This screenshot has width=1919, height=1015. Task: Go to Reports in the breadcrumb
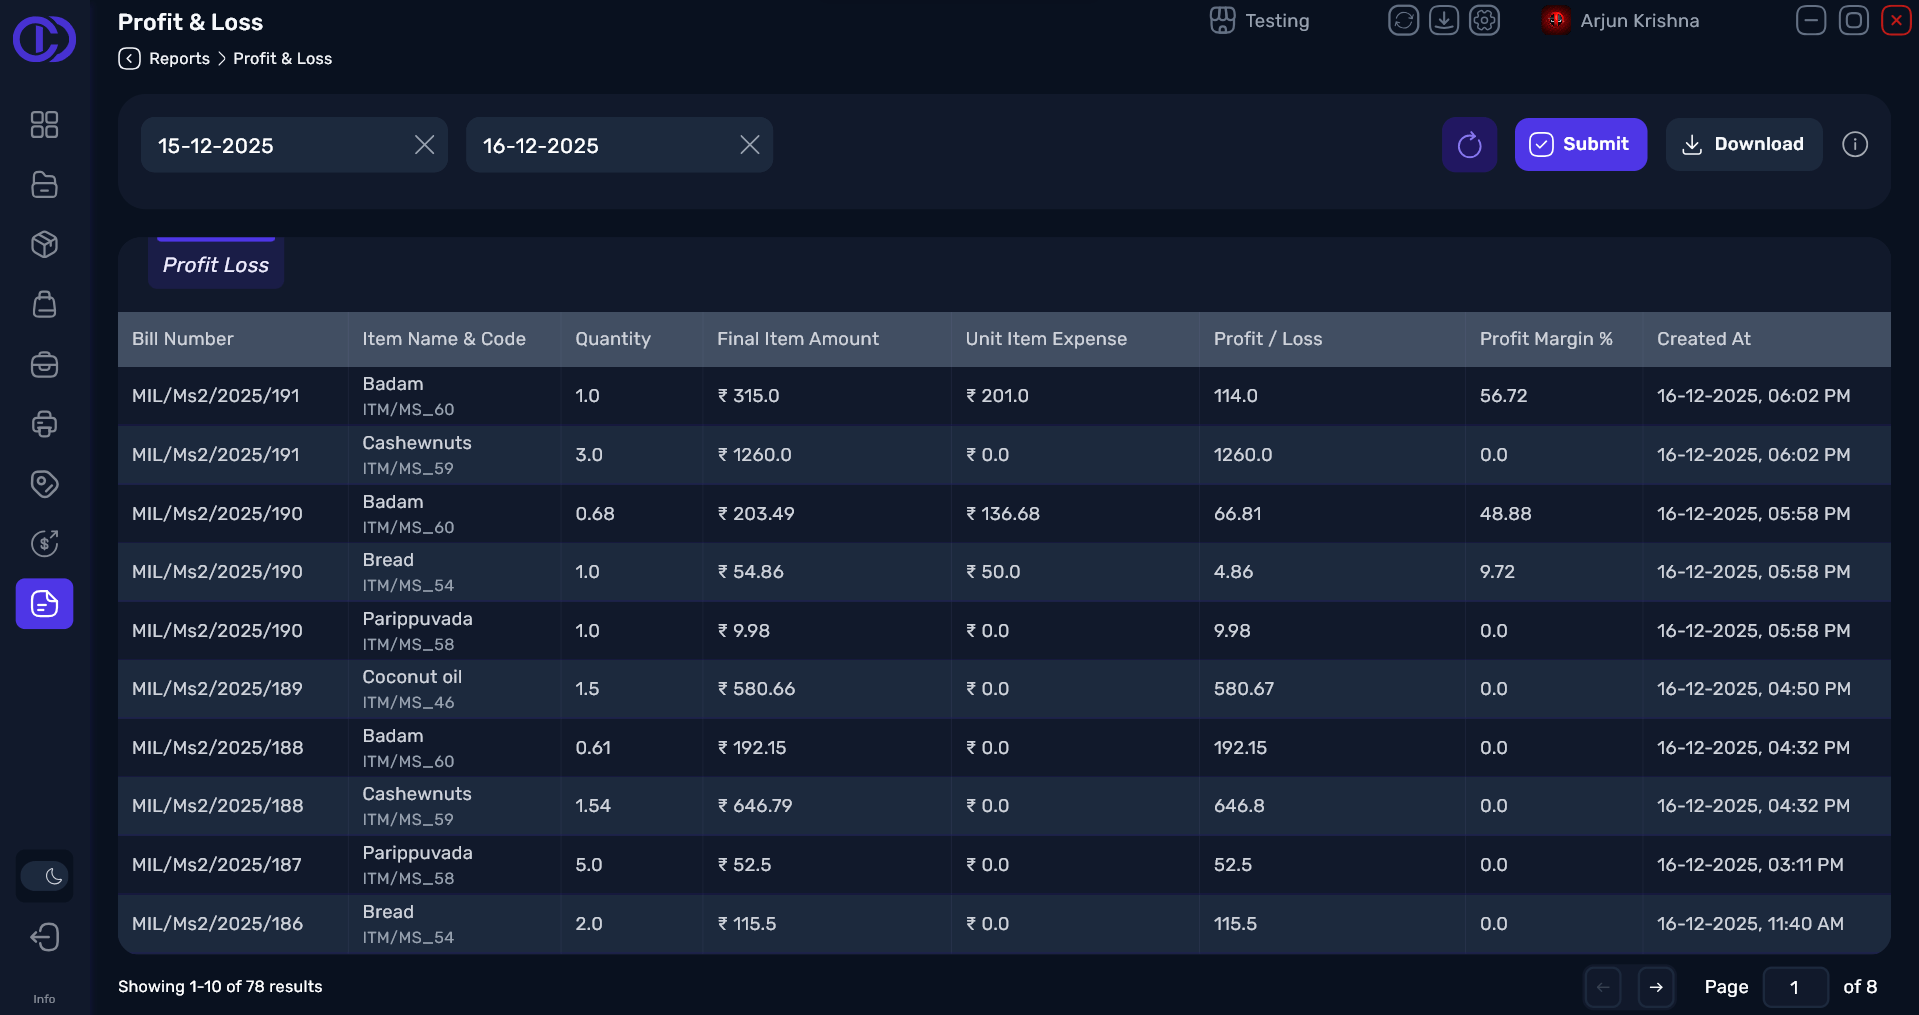point(179,59)
